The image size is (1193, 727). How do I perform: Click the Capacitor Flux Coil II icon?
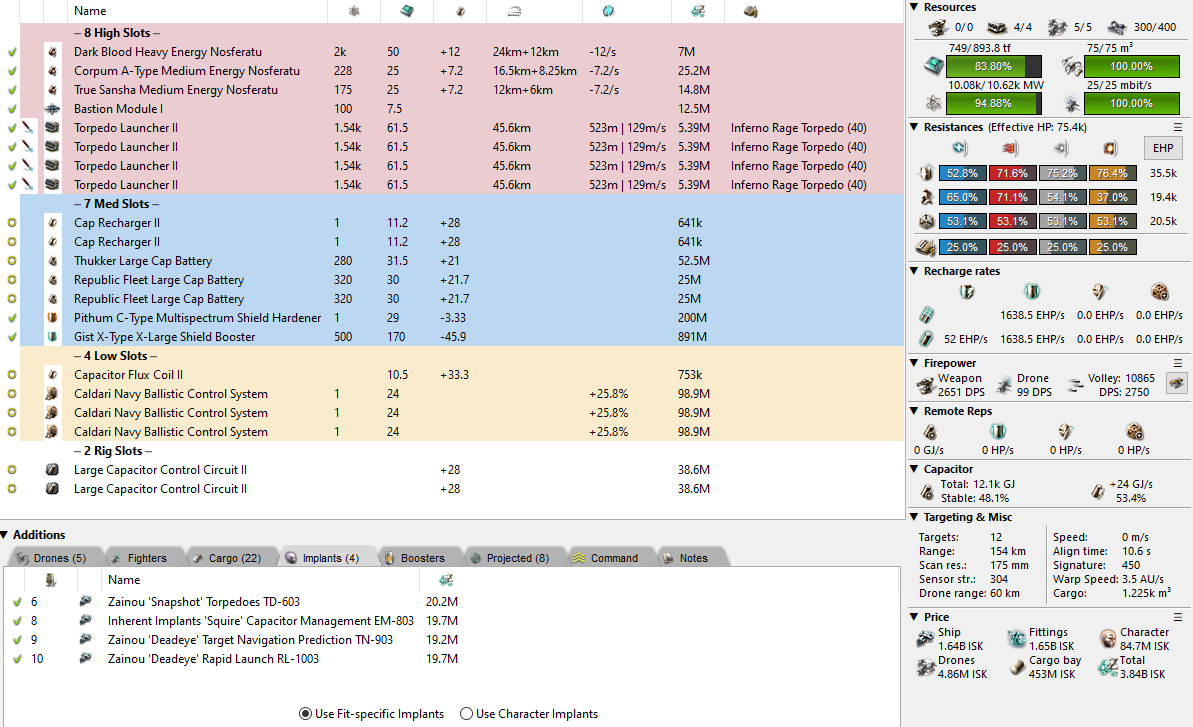pos(53,375)
